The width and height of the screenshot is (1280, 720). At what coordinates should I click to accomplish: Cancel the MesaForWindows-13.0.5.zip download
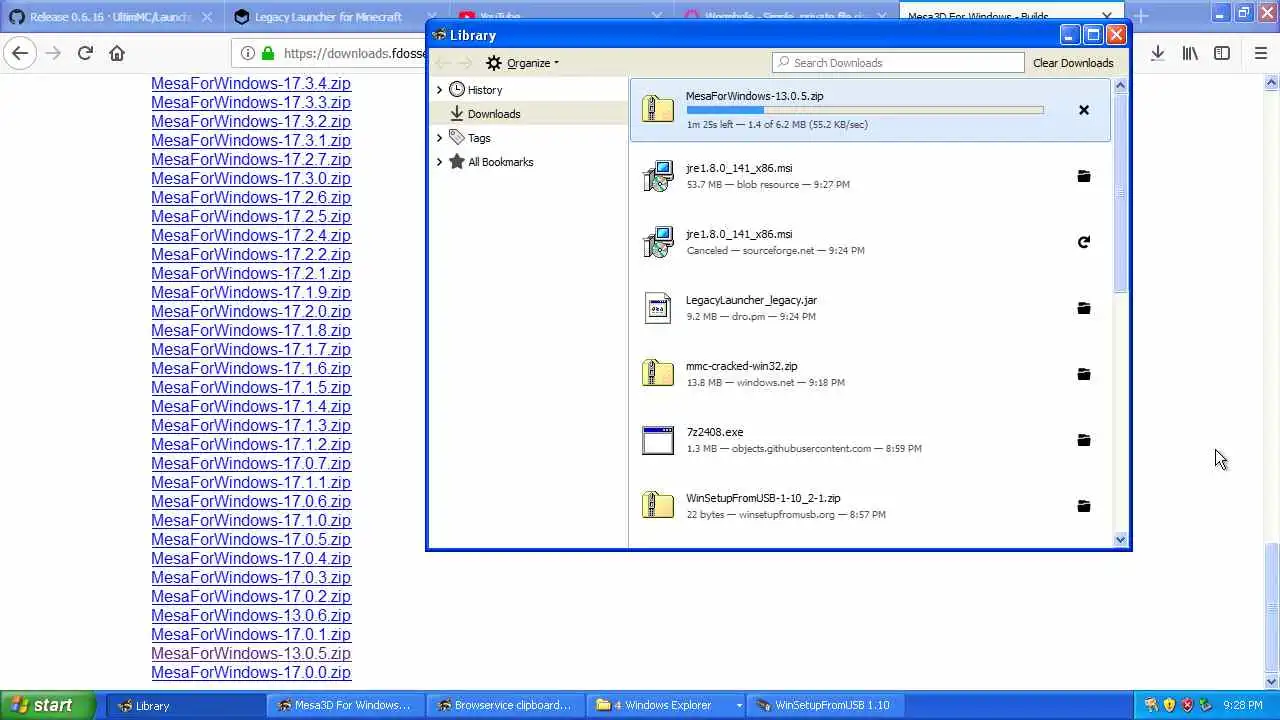click(x=1084, y=110)
